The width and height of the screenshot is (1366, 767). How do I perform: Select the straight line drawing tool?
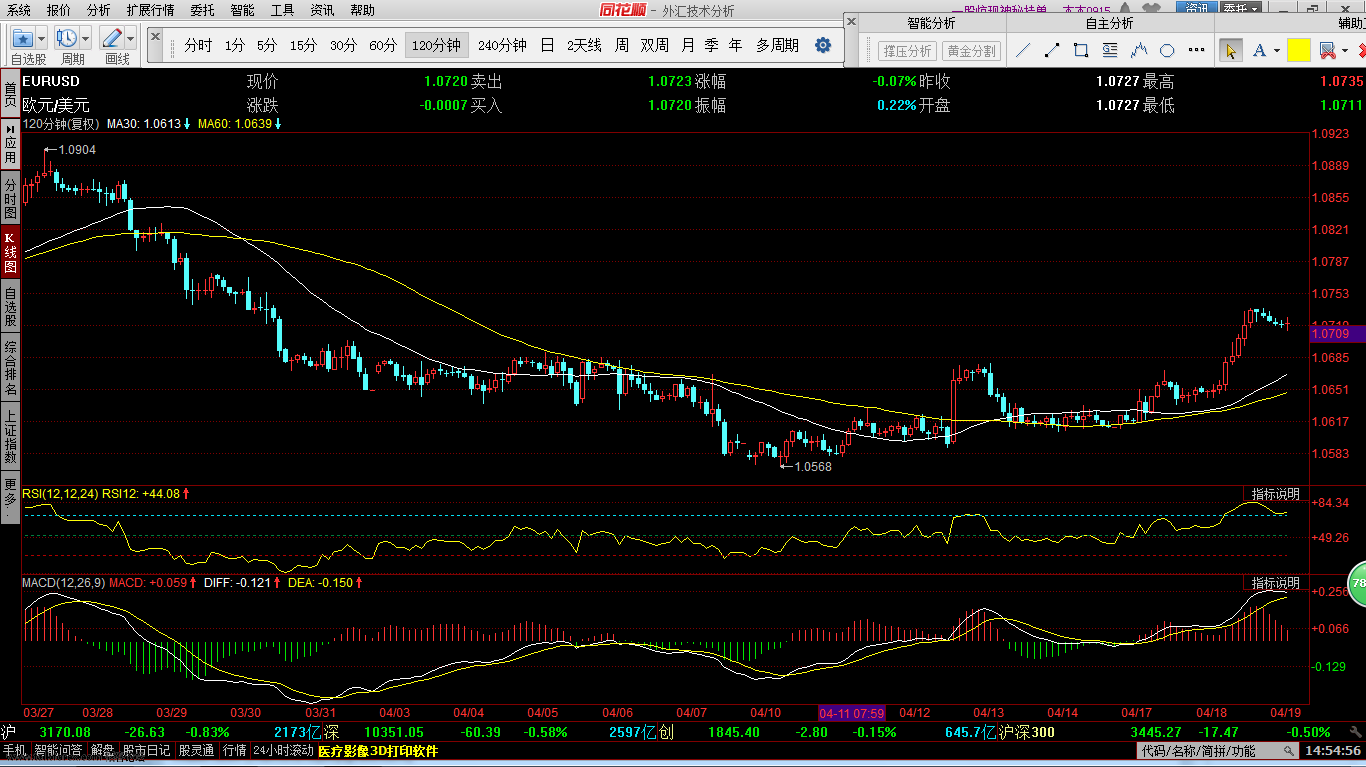[1023, 50]
